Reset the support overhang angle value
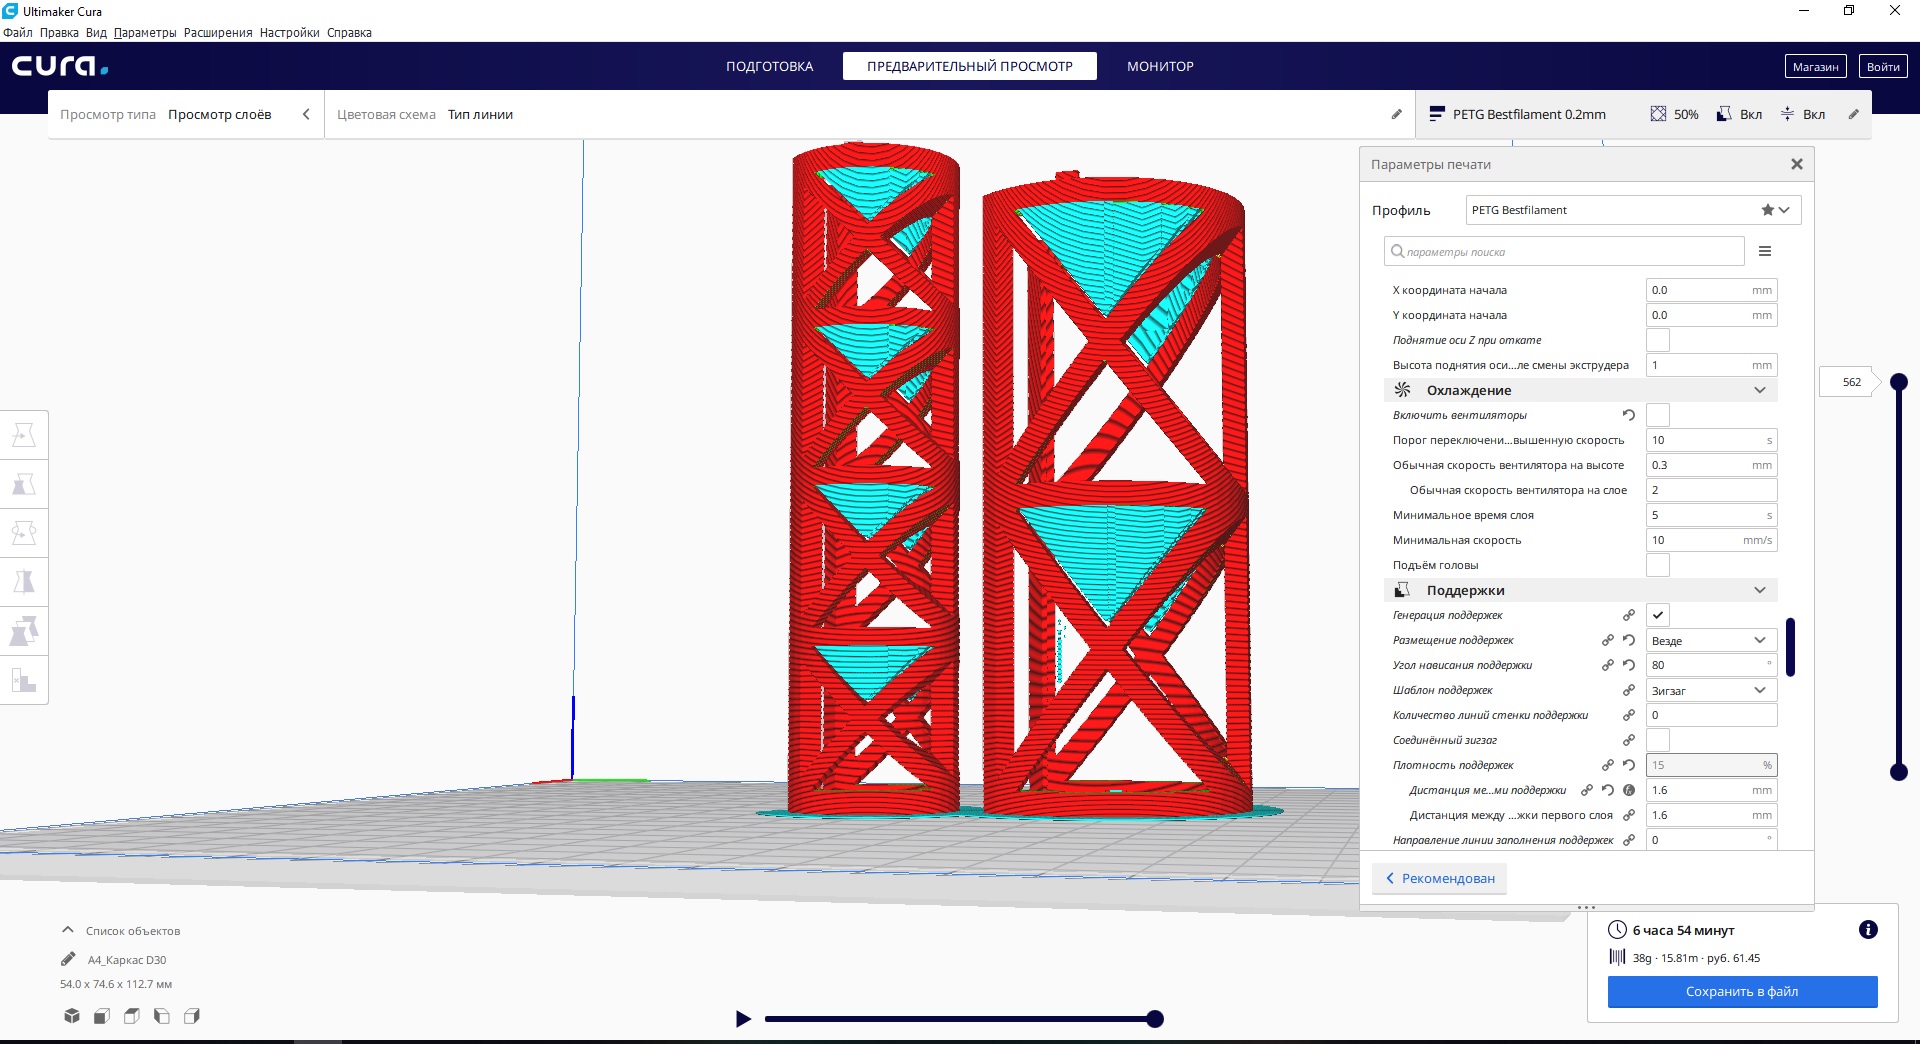 [x=1628, y=665]
